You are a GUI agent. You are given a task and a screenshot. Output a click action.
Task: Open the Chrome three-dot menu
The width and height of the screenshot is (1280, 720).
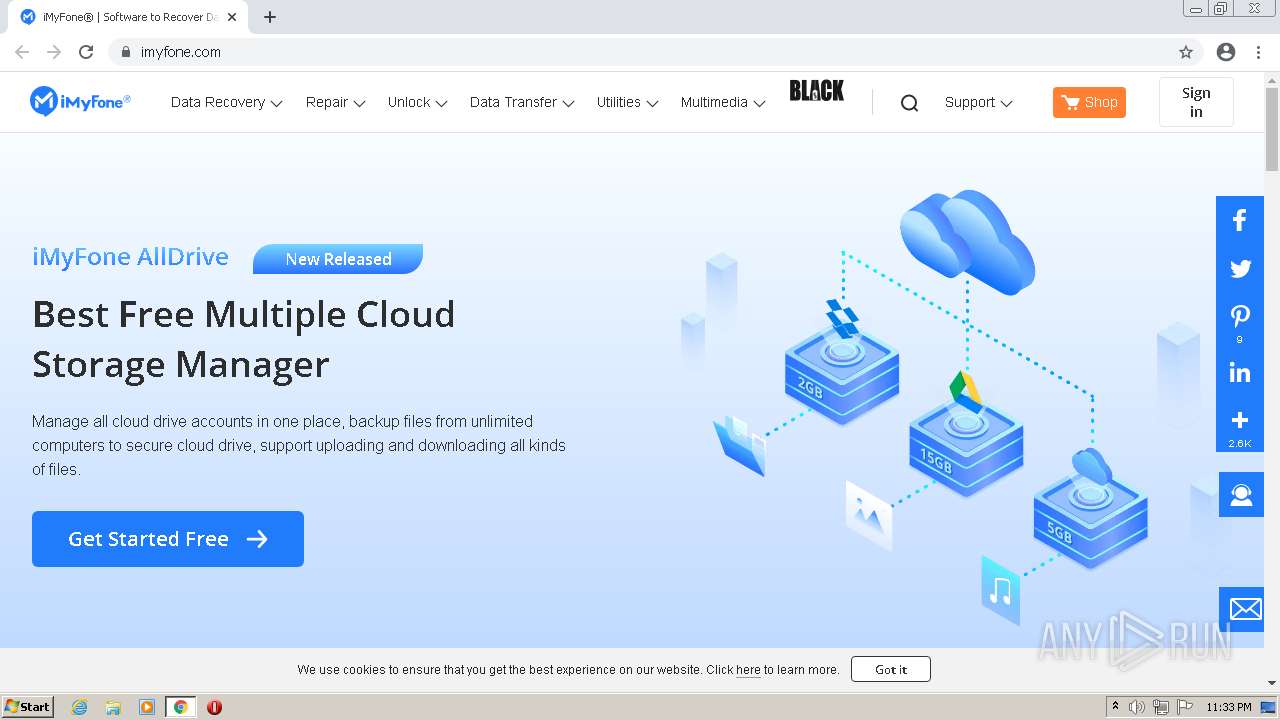1258,52
